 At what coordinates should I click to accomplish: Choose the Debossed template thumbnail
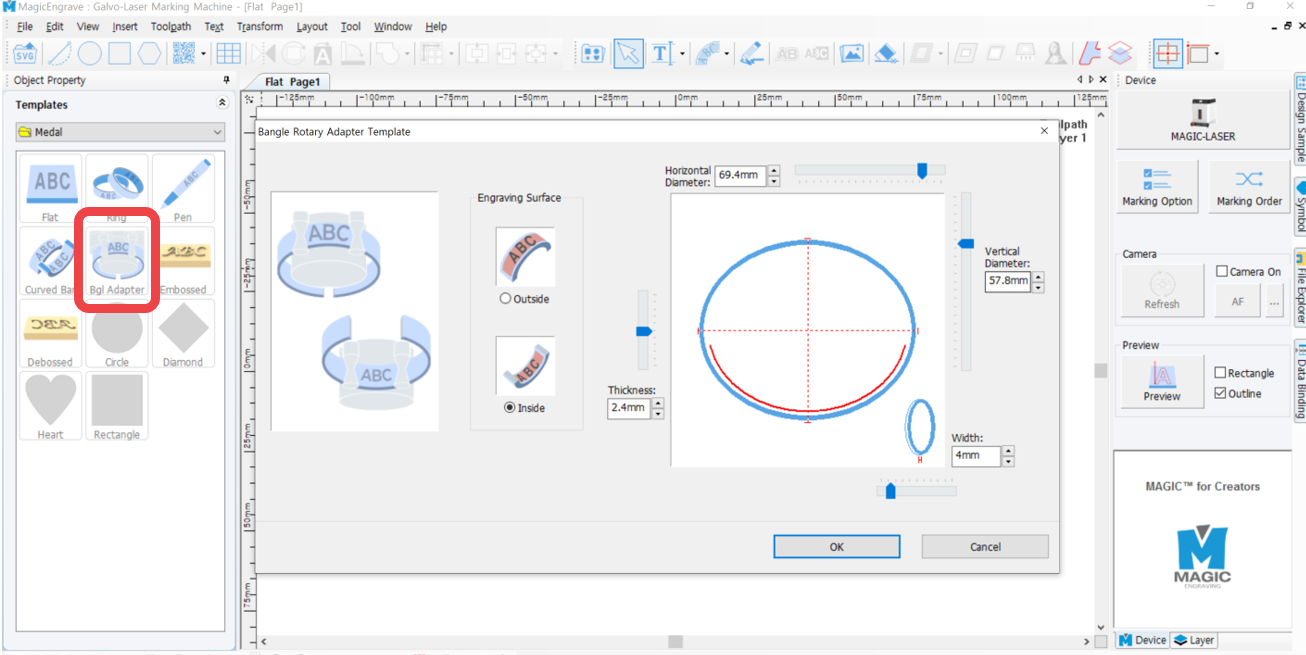(50, 333)
